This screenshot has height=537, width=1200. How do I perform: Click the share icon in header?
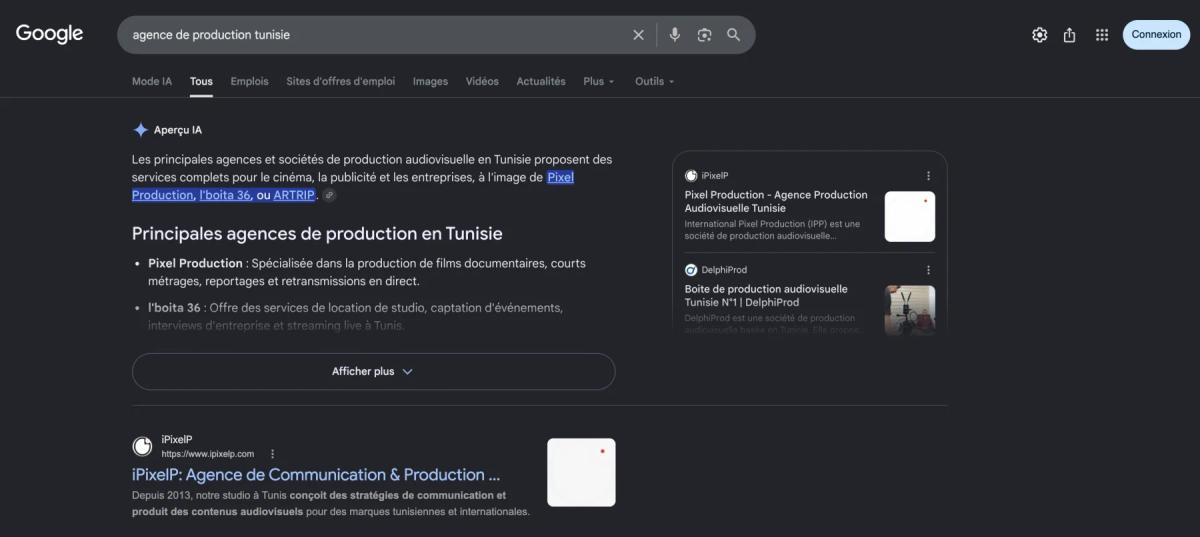1070,35
